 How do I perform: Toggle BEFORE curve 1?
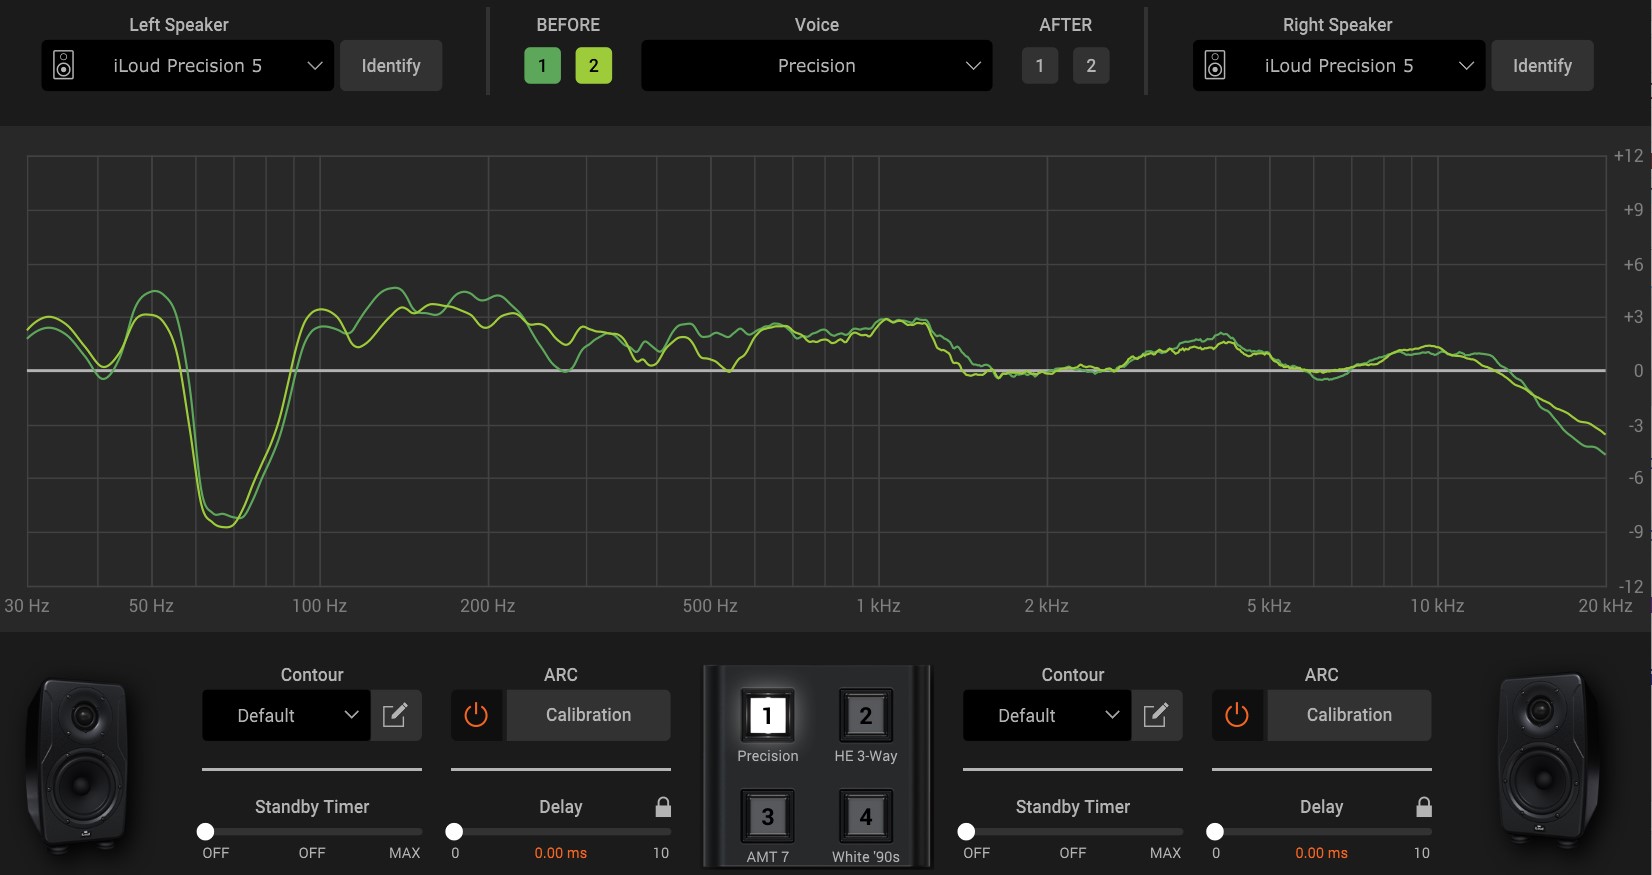tap(543, 66)
